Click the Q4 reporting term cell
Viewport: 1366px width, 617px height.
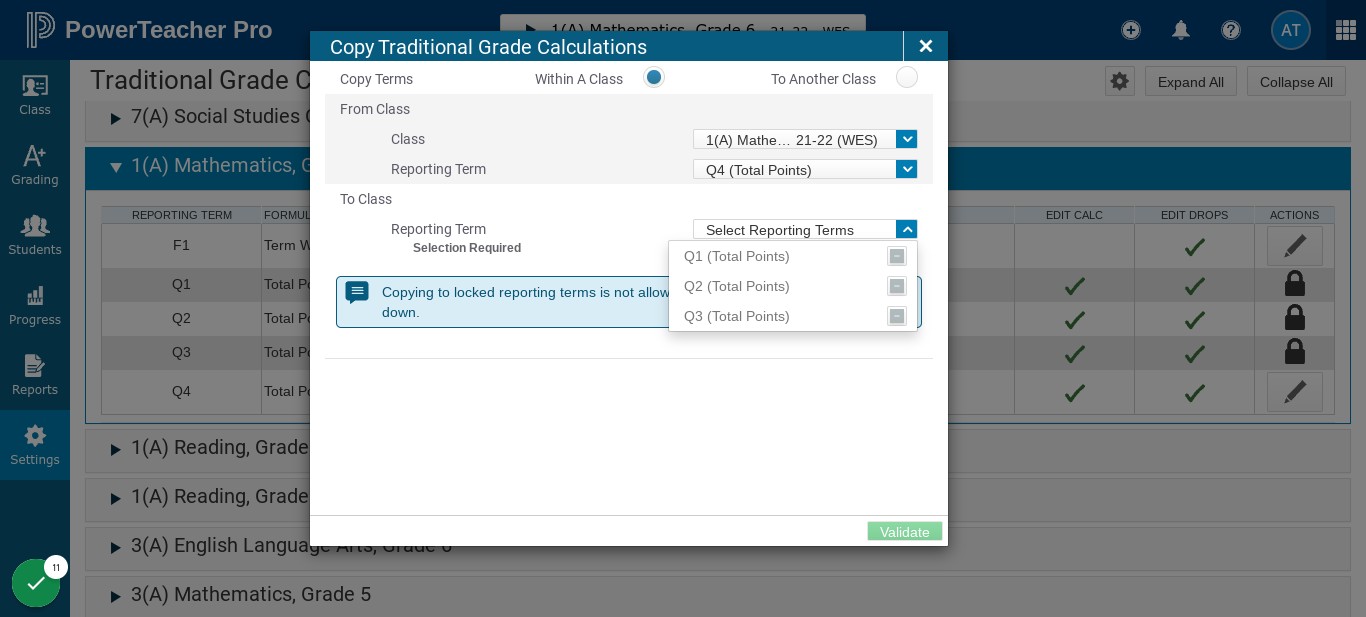(x=181, y=391)
